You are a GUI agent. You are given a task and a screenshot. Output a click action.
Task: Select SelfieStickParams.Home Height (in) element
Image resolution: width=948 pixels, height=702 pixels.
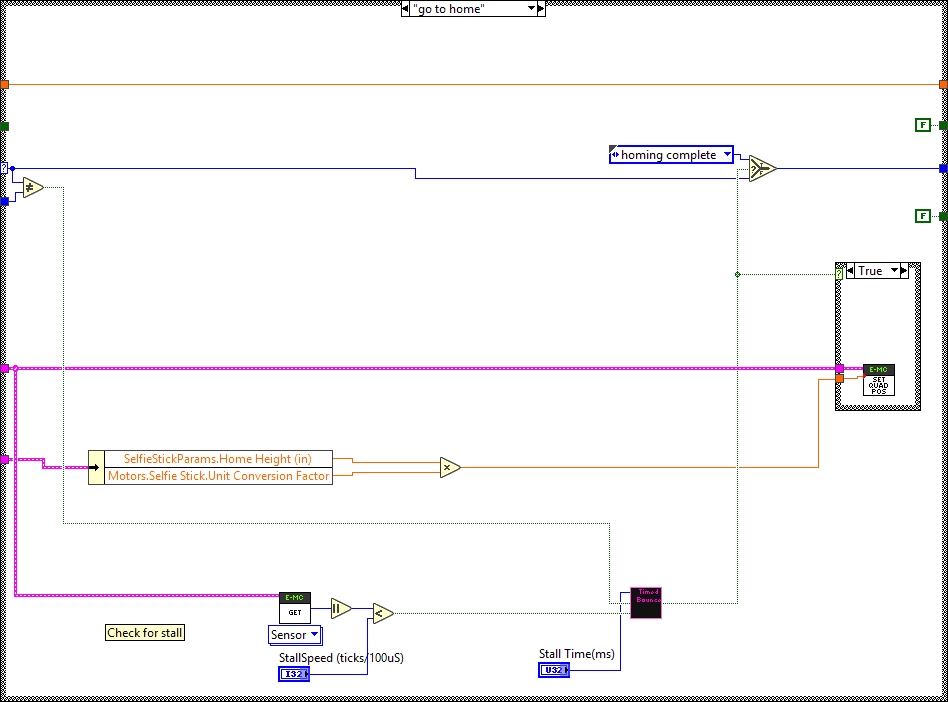(218, 459)
